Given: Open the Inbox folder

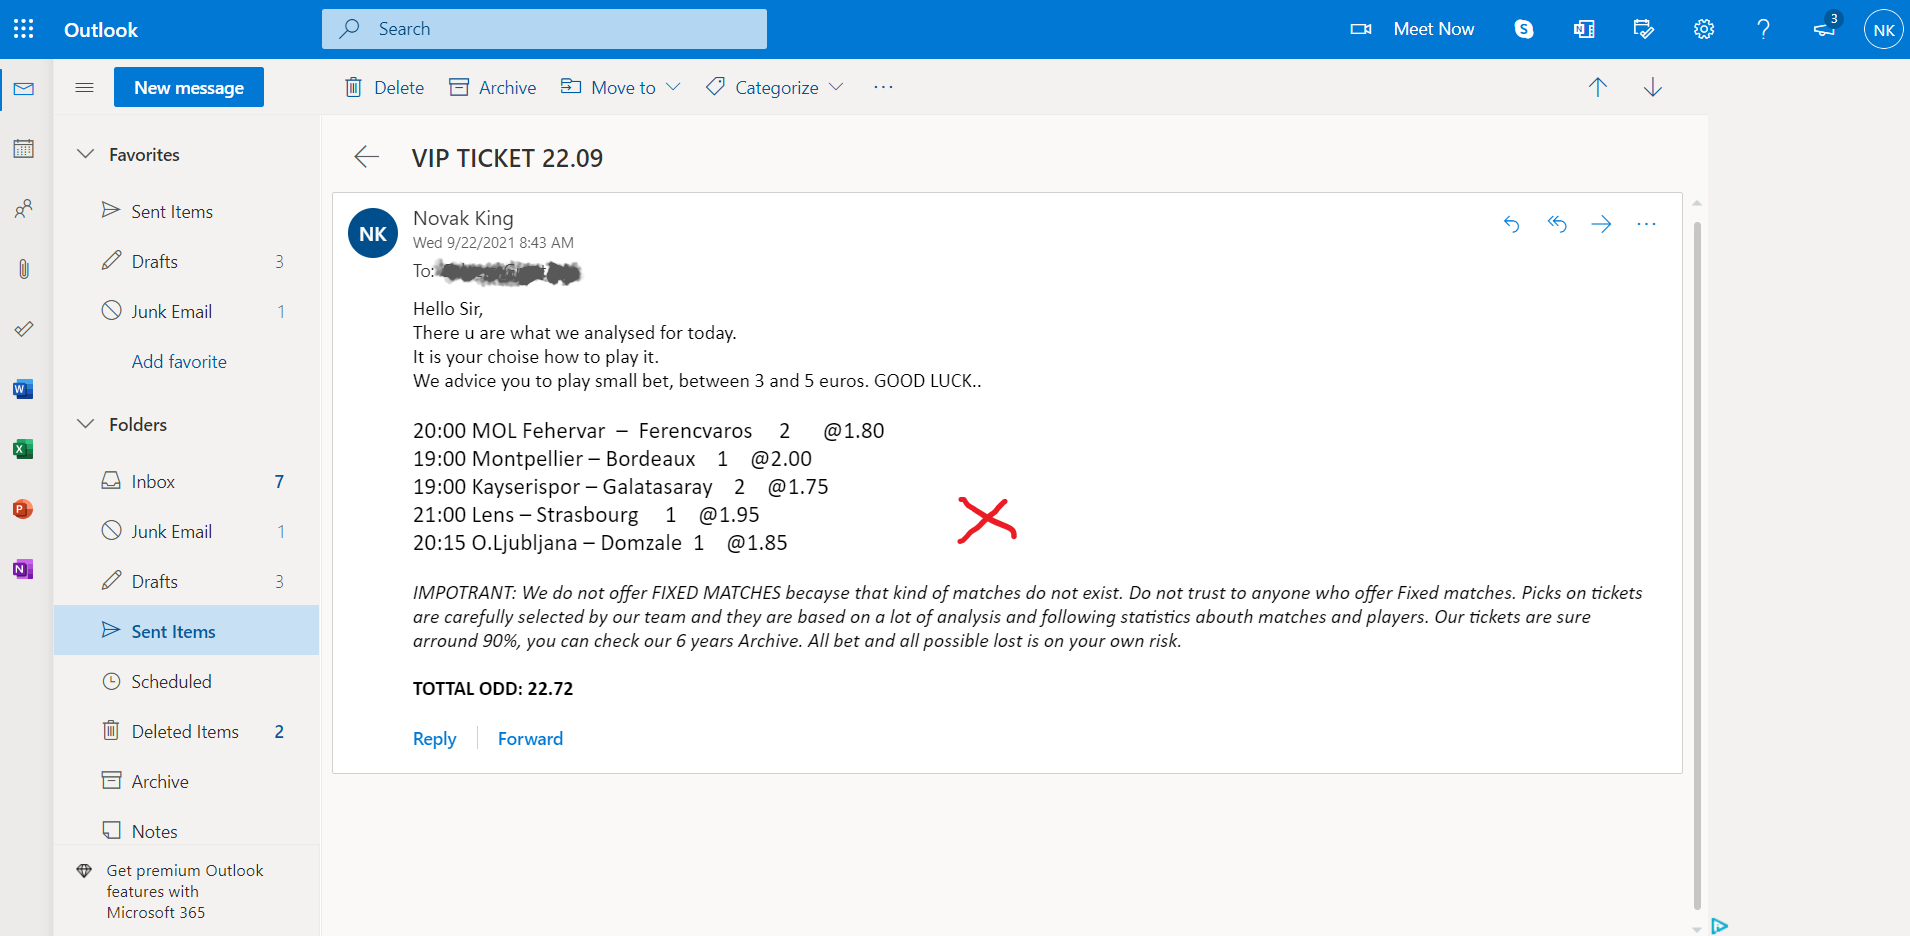Looking at the screenshot, I should click(x=187, y=481).
